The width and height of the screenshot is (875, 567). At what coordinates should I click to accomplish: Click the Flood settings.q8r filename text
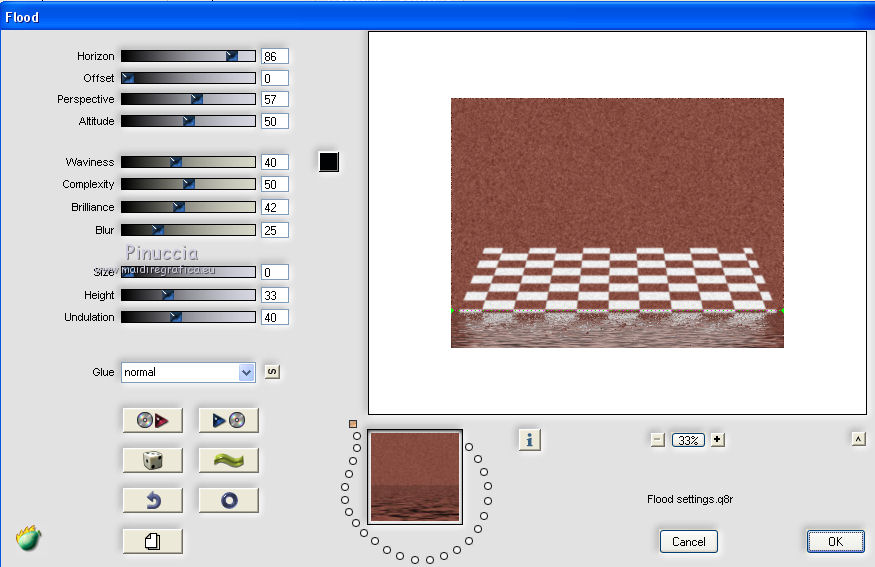(x=690, y=499)
